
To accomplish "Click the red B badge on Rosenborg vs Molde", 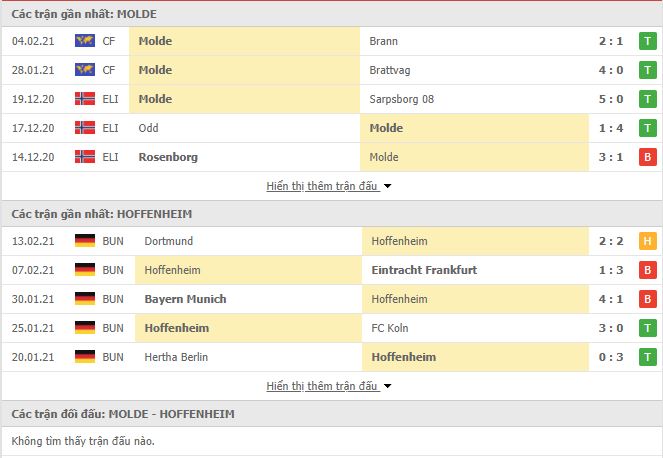I will 647,157.
